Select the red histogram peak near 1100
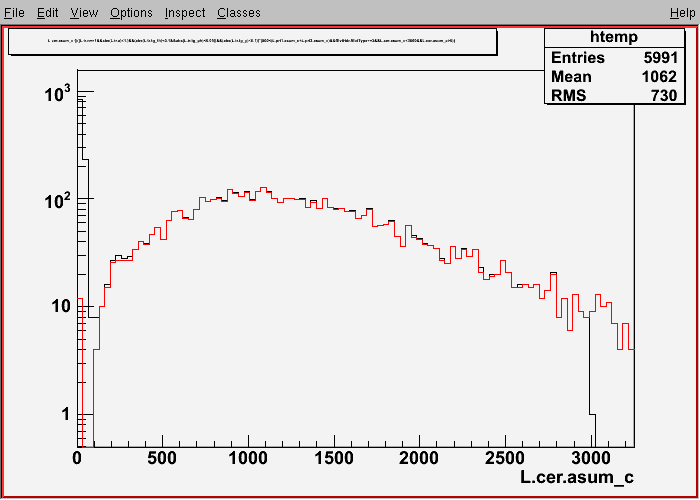The width and height of the screenshot is (700, 500). click(x=263, y=189)
